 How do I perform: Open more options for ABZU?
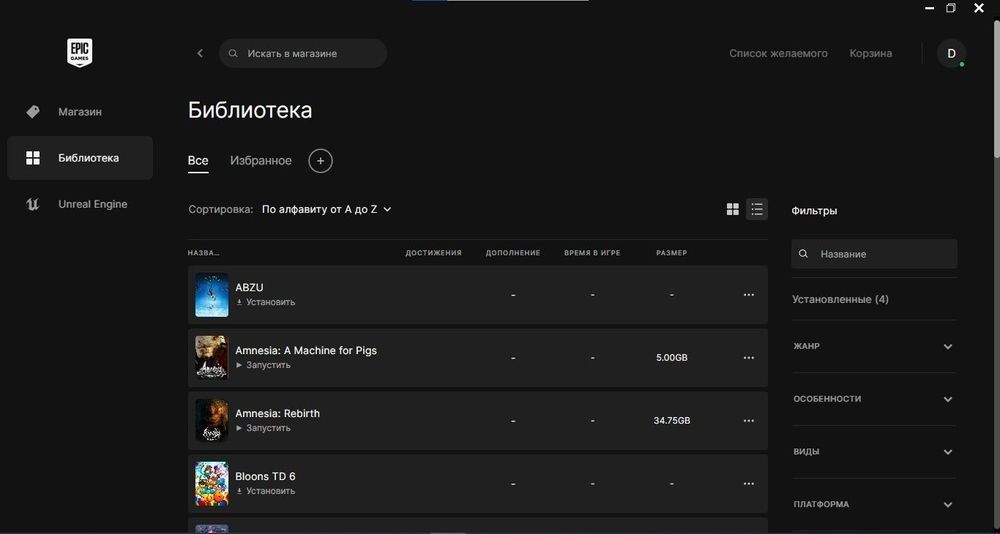tap(748, 295)
